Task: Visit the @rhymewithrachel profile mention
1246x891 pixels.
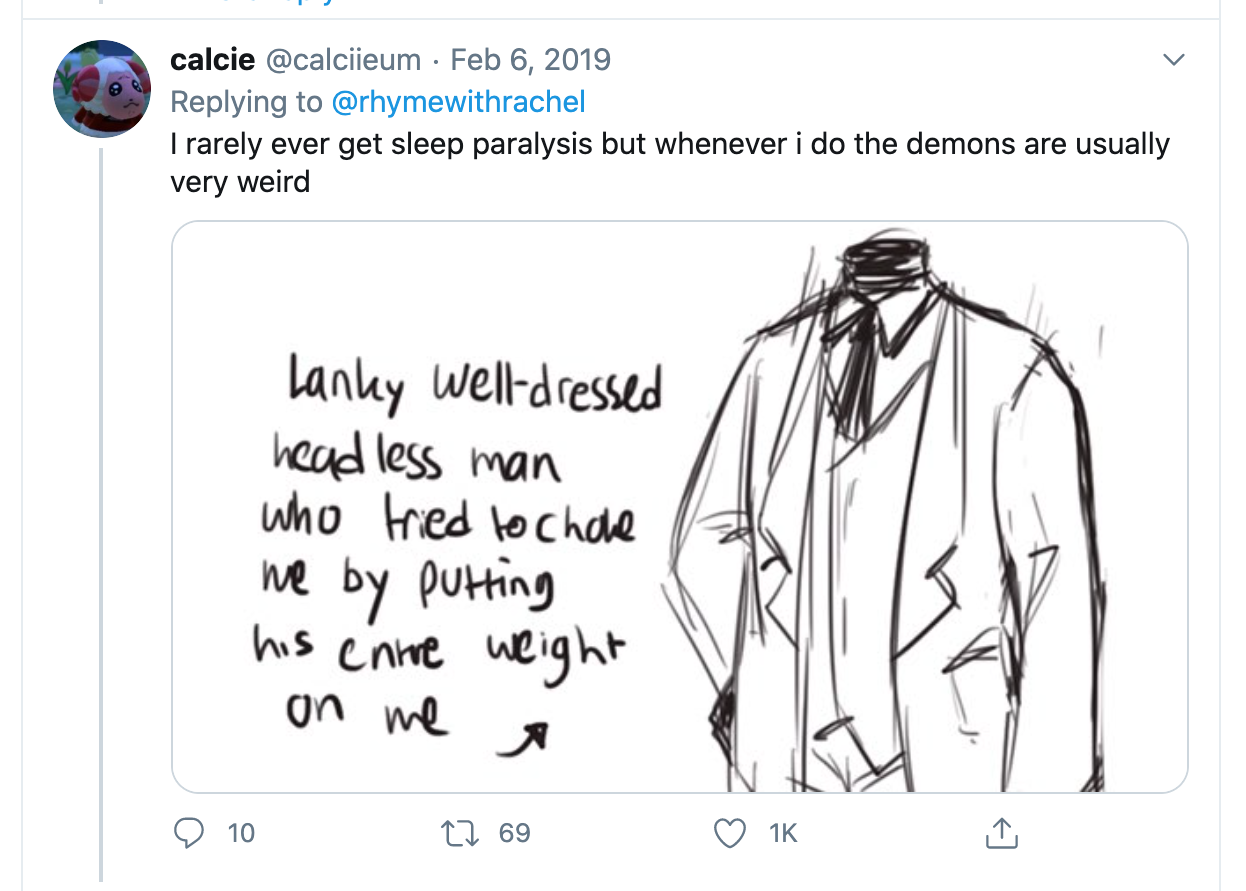Action: [x=458, y=101]
